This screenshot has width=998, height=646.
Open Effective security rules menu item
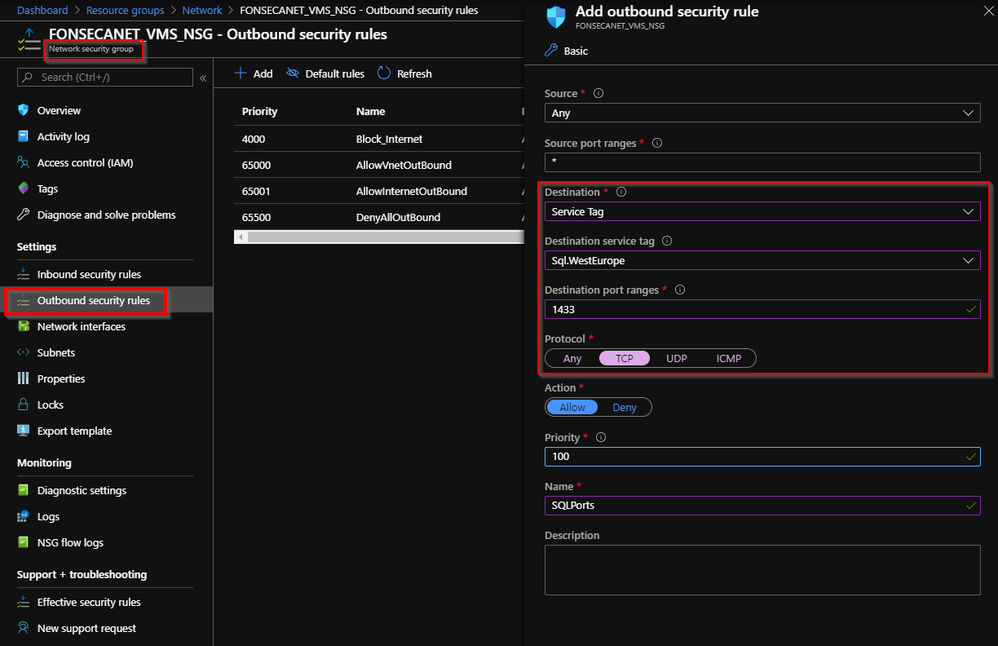(x=89, y=603)
